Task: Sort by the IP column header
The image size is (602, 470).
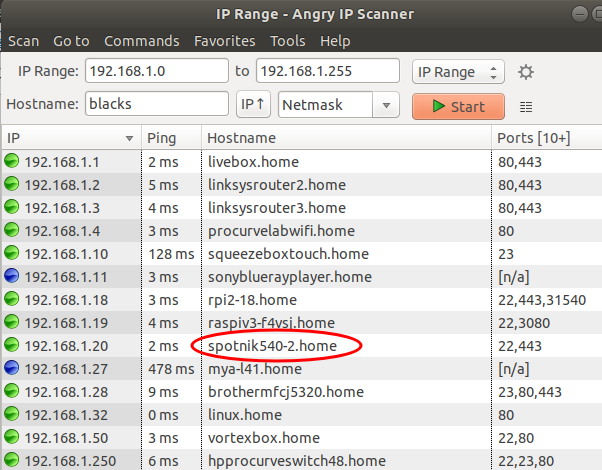Action: point(72,138)
